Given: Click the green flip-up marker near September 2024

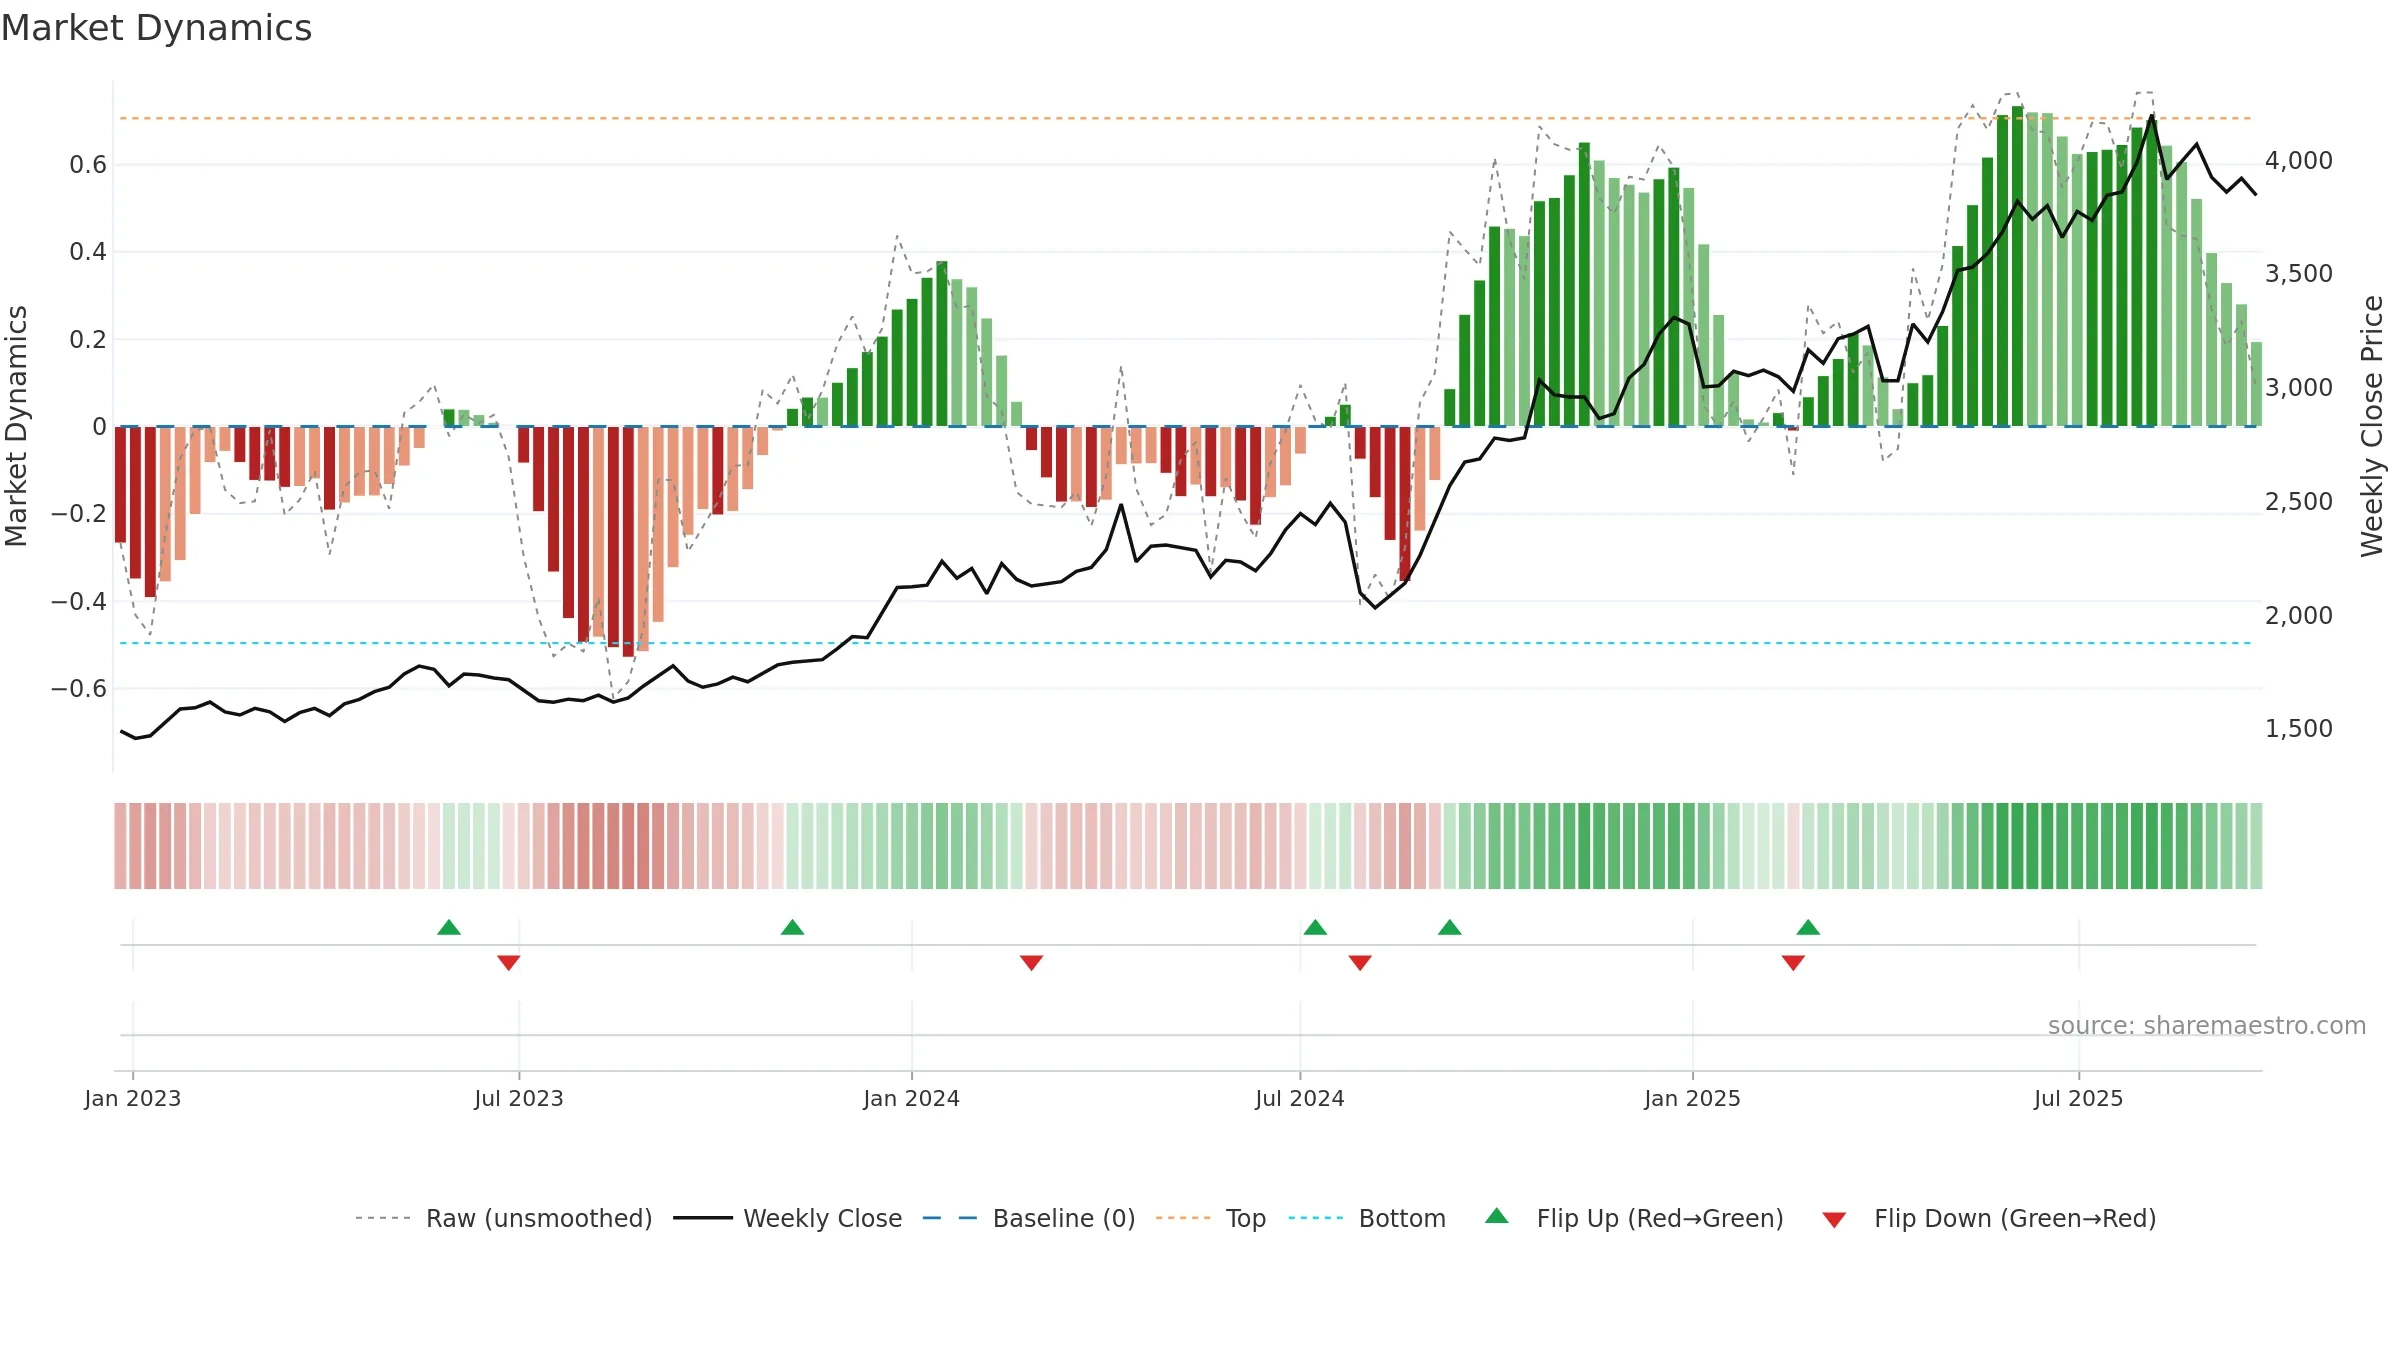Looking at the screenshot, I should click(x=1450, y=927).
